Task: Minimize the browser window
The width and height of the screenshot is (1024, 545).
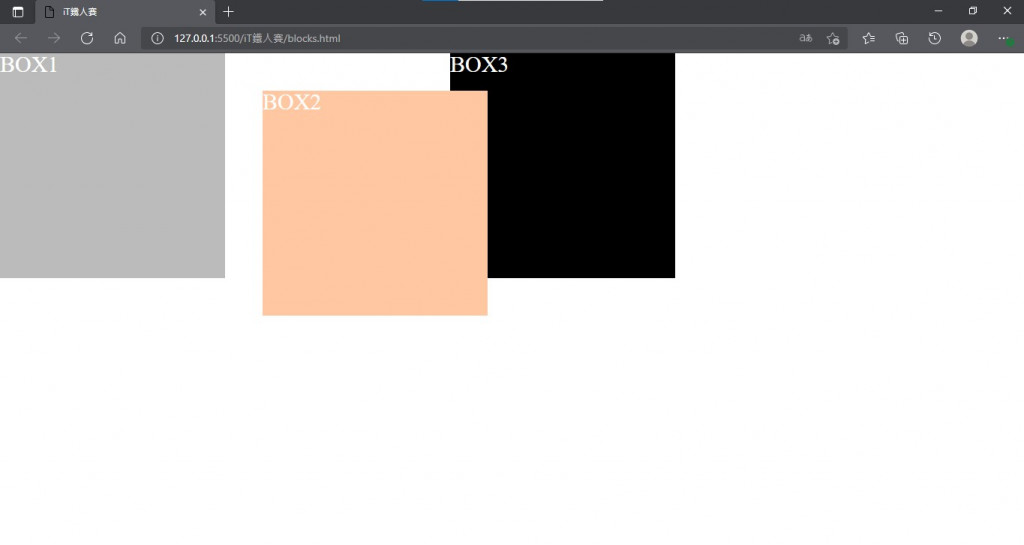Action: pyautogui.click(x=938, y=11)
